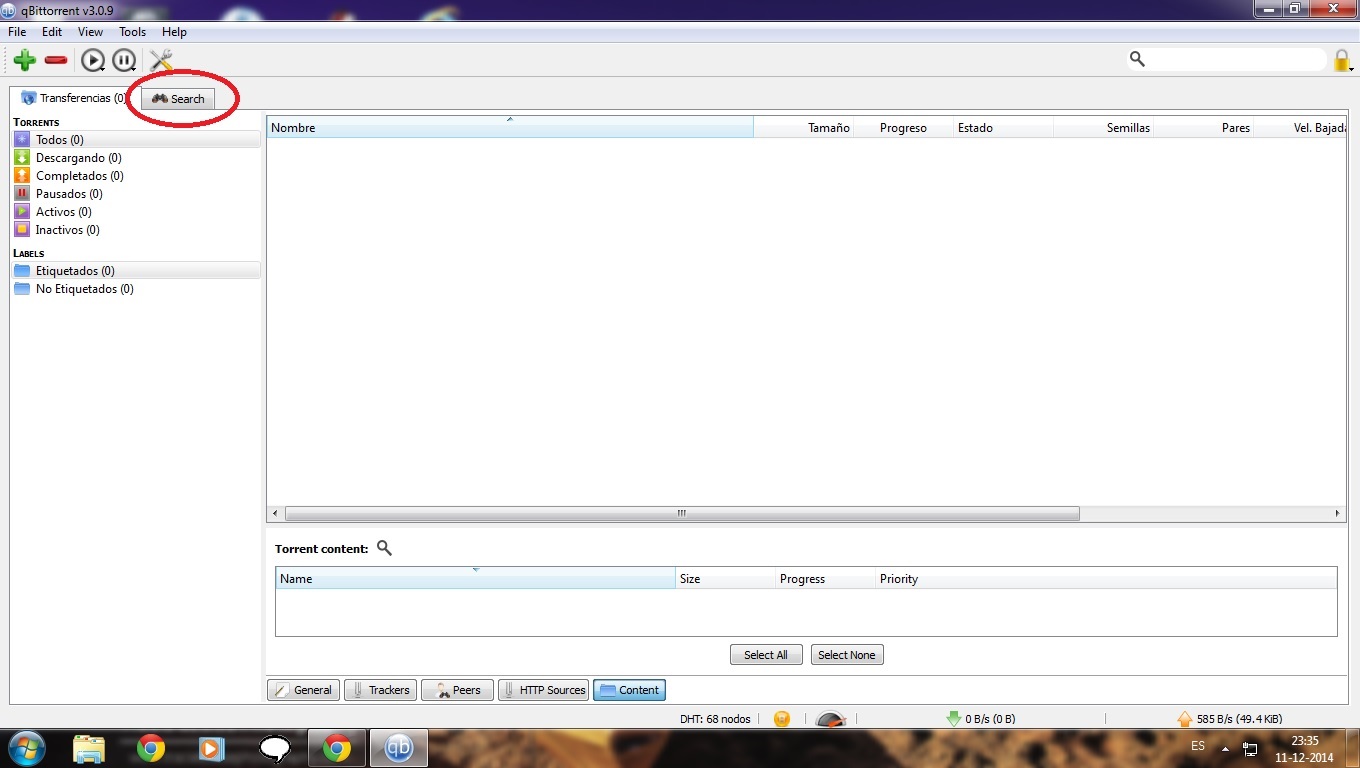Select the No Etiquetados (0) label

(x=136, y=289)
